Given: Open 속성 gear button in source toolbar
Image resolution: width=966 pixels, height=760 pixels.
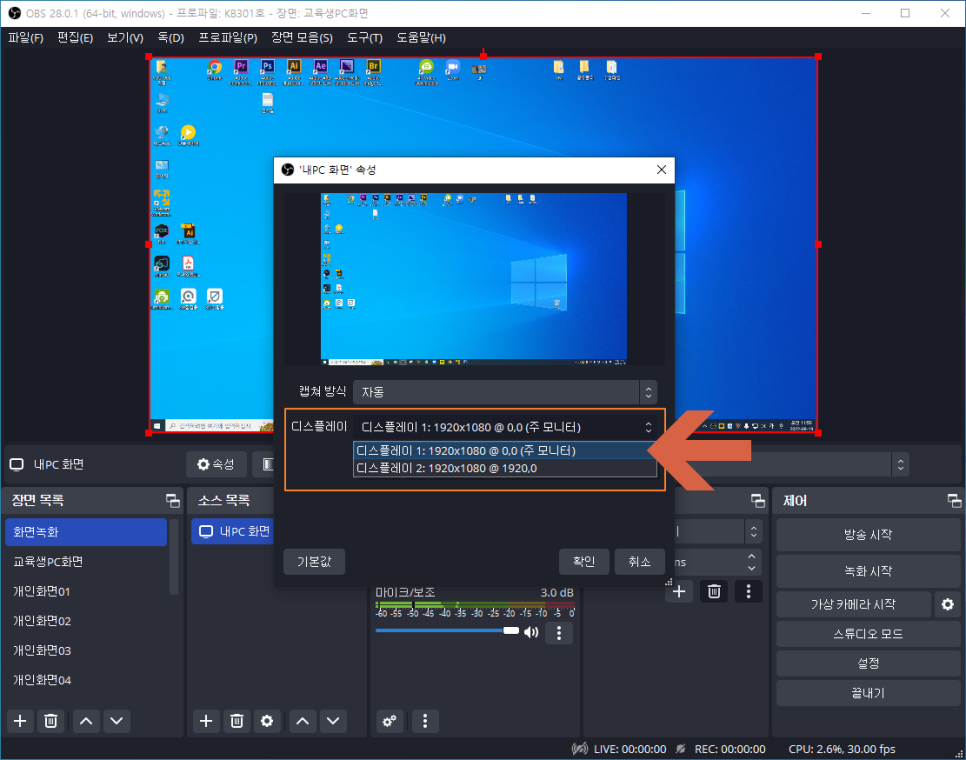Looking at the screenshot, I should click(216, 464).
